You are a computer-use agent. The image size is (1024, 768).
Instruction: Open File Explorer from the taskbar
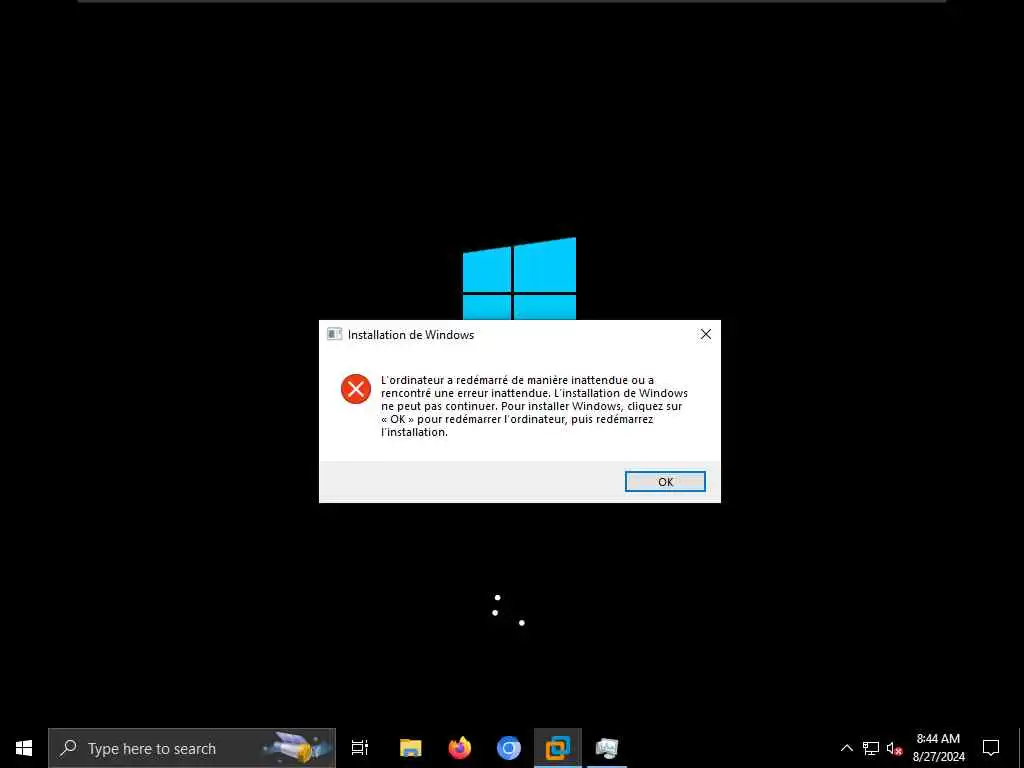click(411, 748)
